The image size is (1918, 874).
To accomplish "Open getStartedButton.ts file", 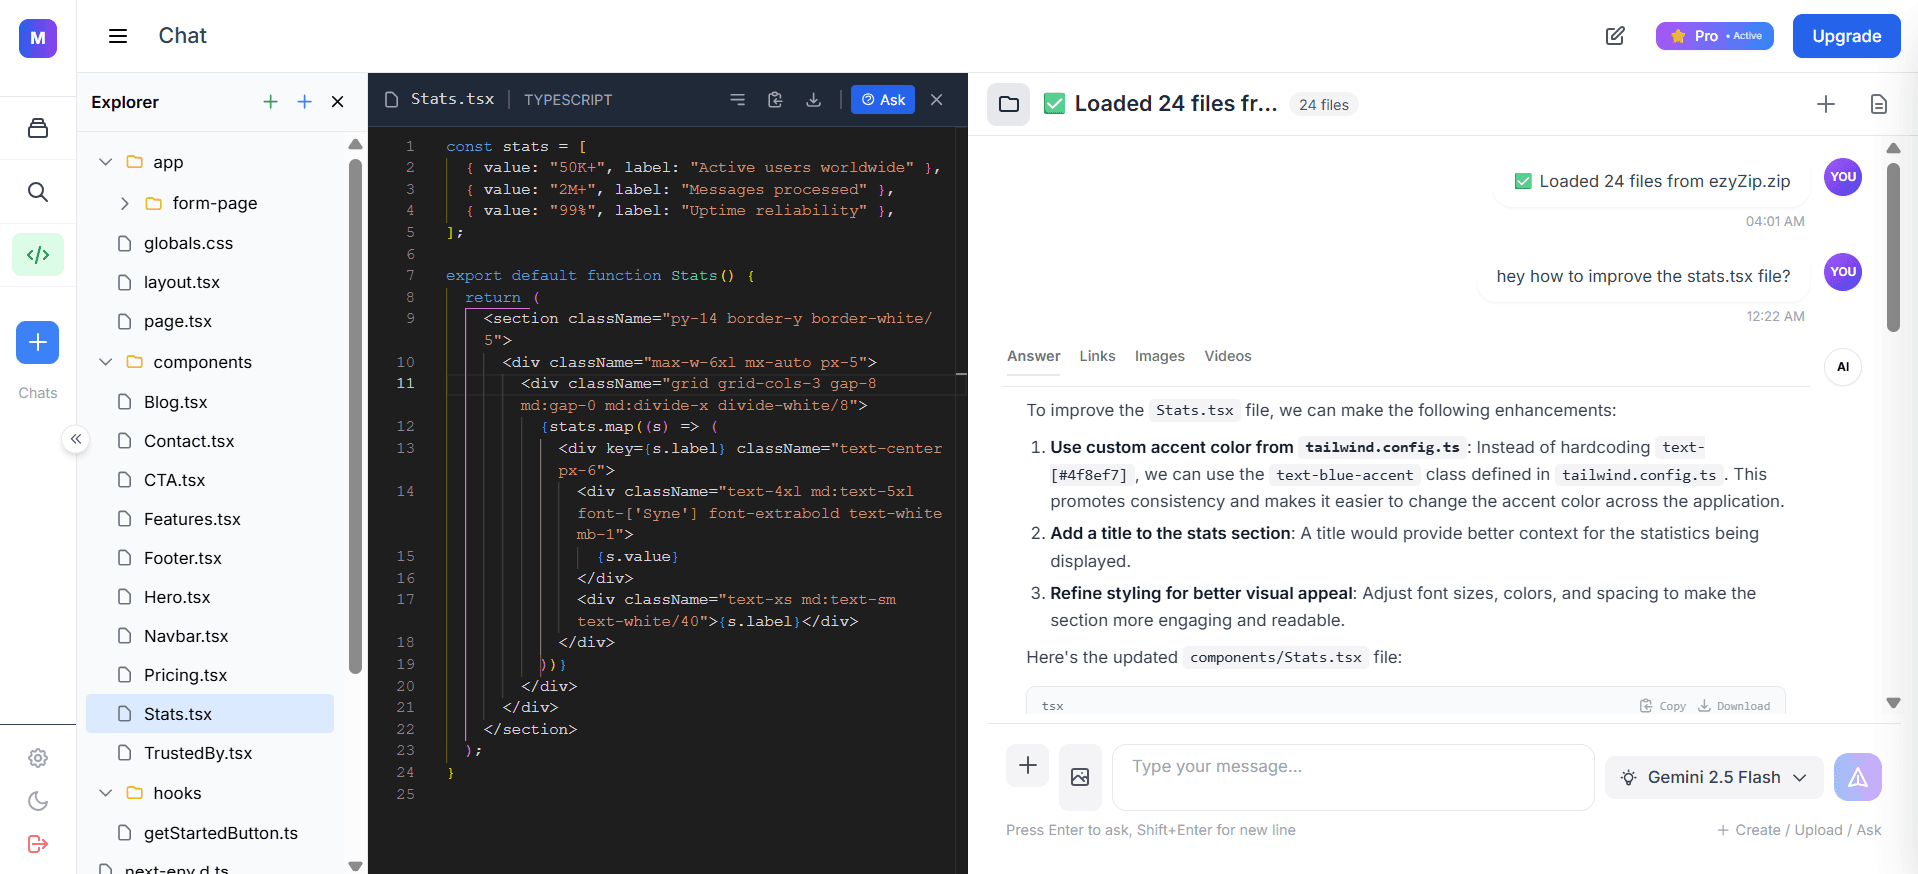I will pyautogui.click(x=210, y=833).
